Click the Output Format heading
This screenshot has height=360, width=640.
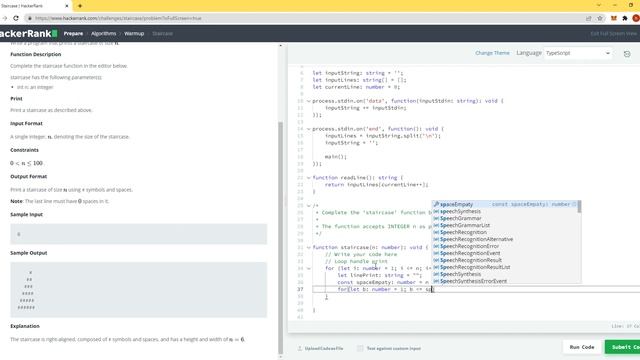(29, 176)
